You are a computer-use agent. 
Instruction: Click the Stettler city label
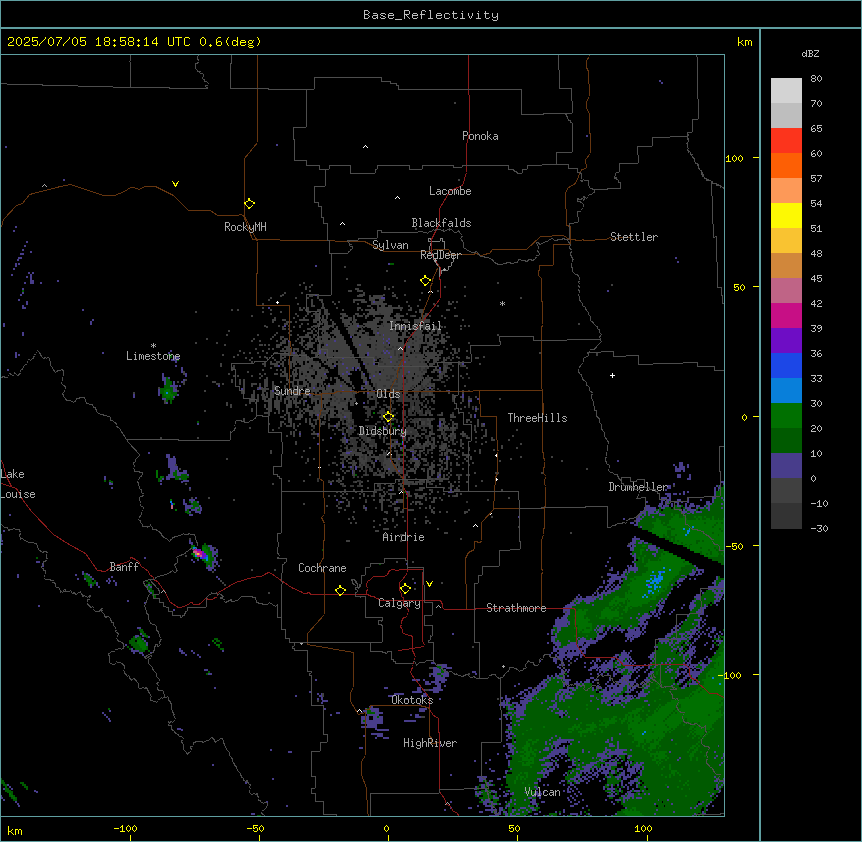(x=634, y=237)
